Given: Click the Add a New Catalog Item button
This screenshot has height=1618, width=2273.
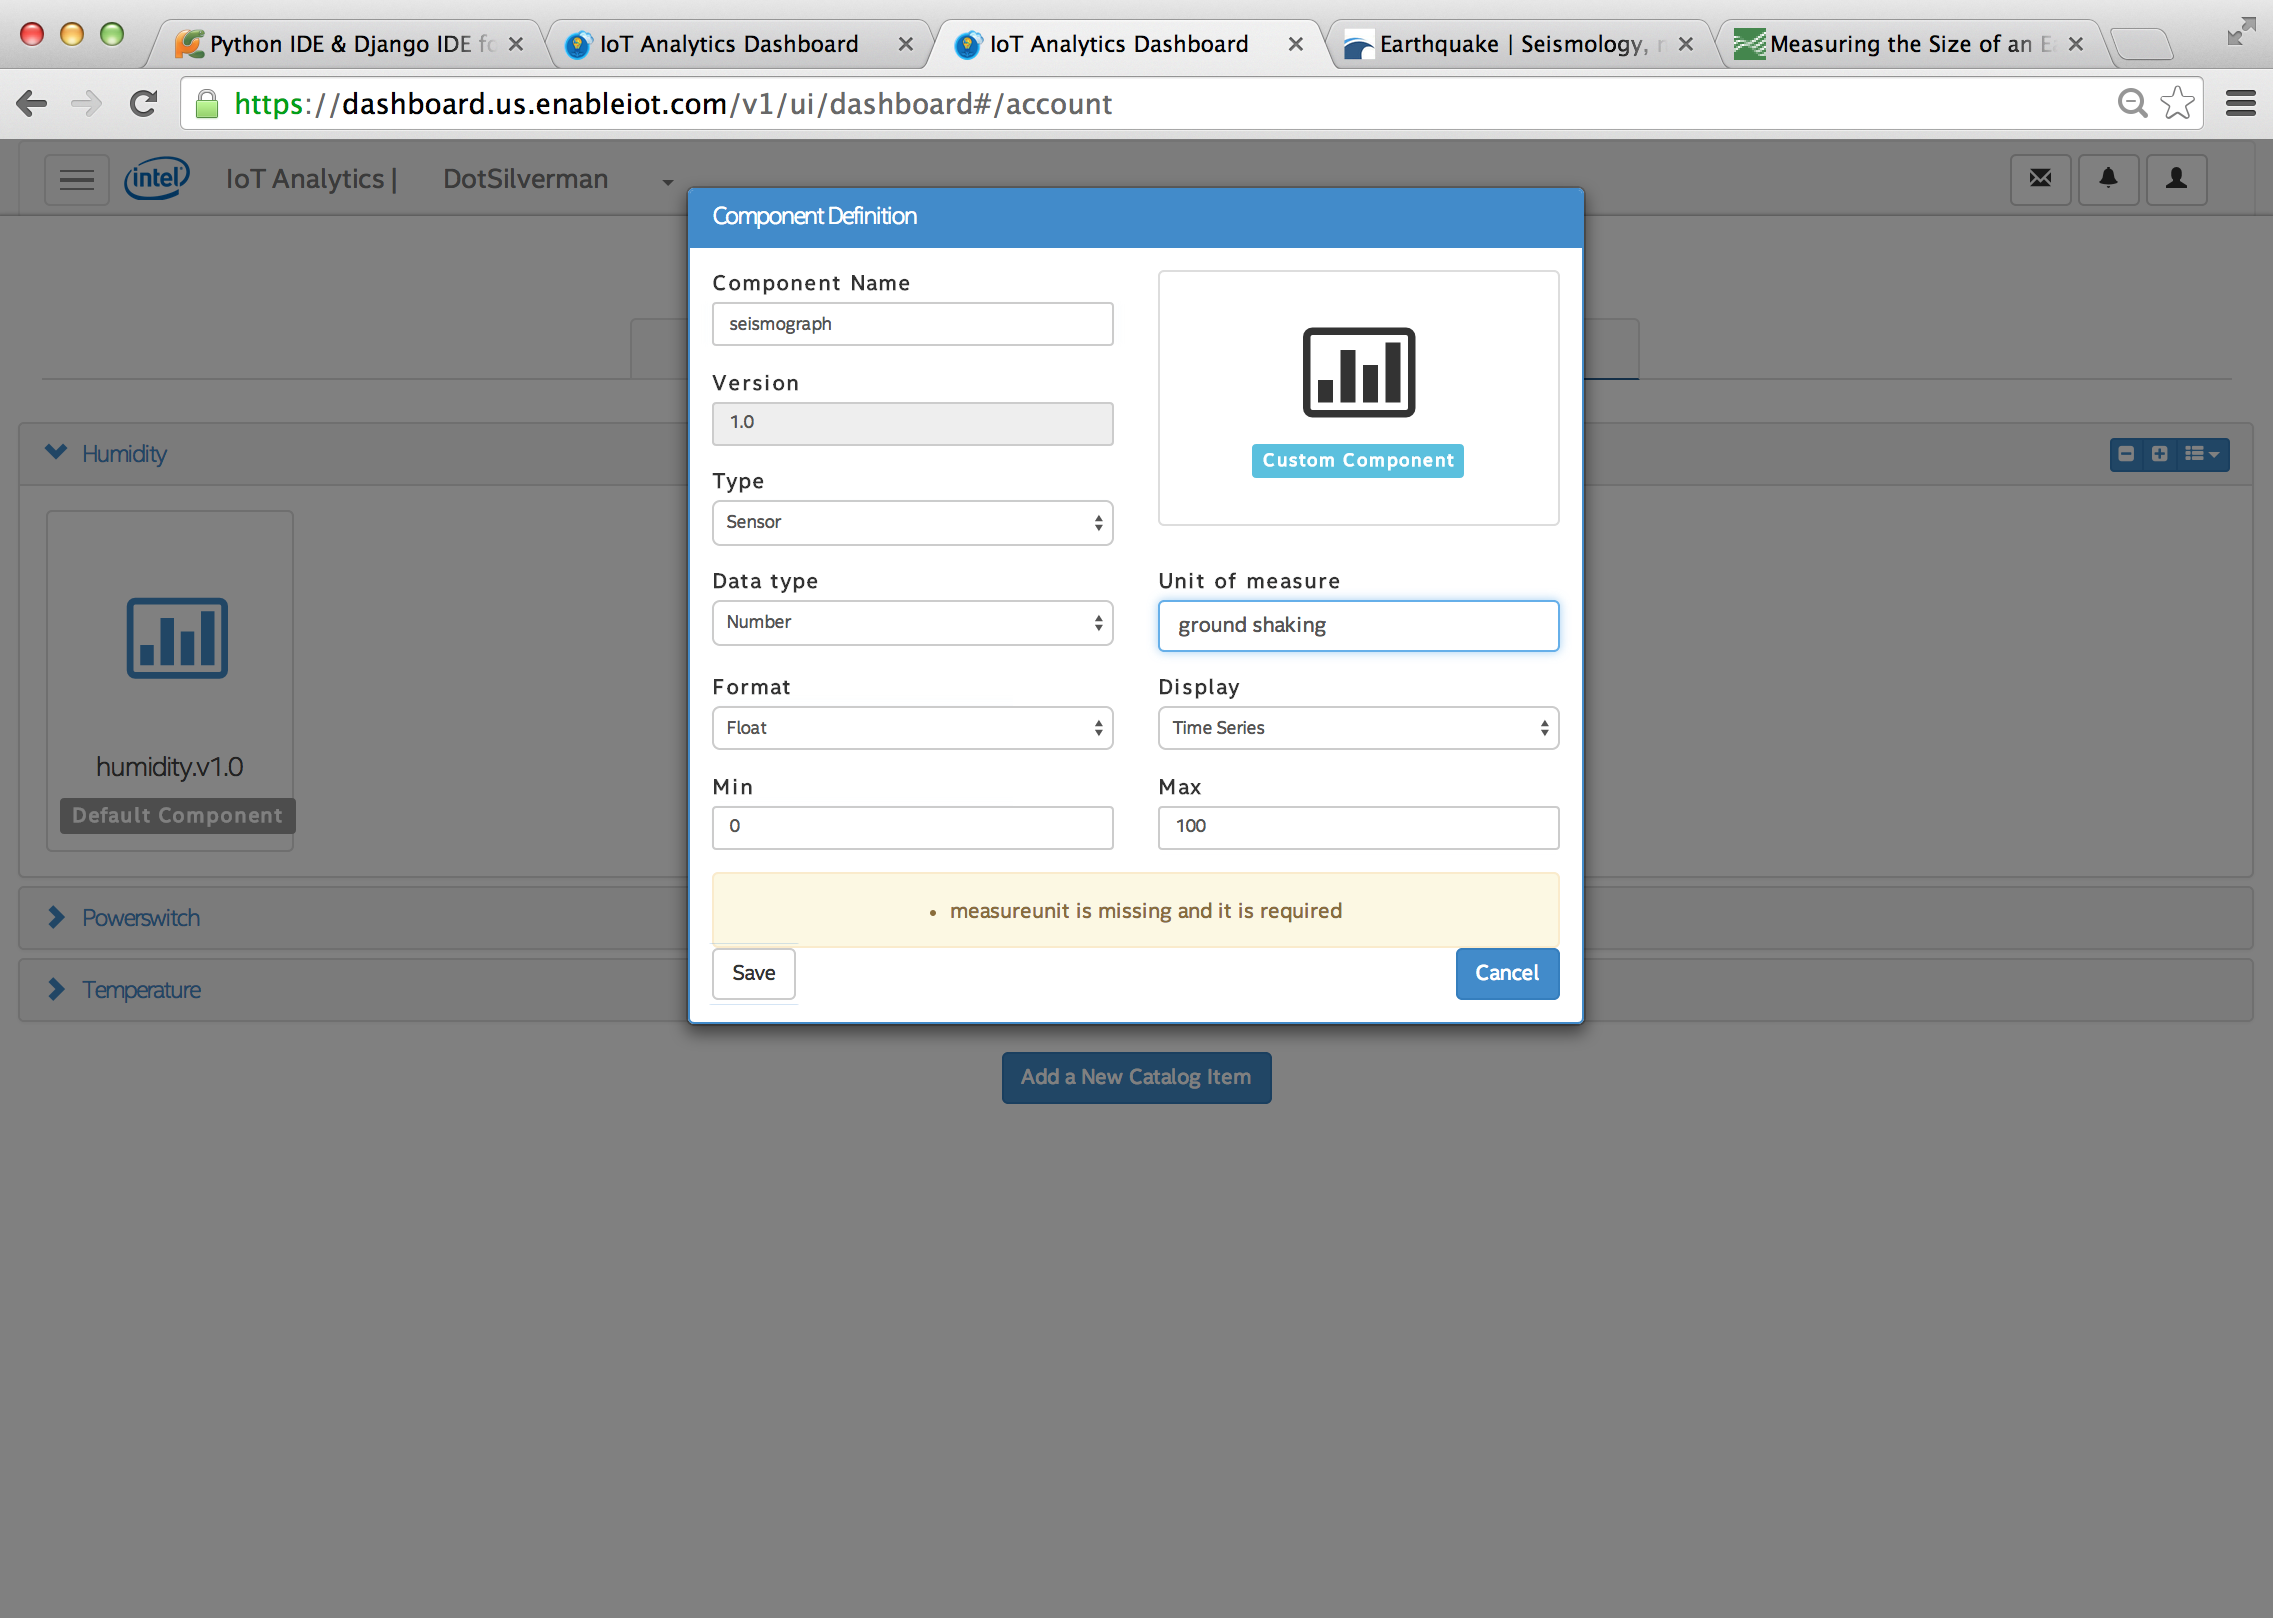Looking at the screenshot, I should (1135, 1075).
